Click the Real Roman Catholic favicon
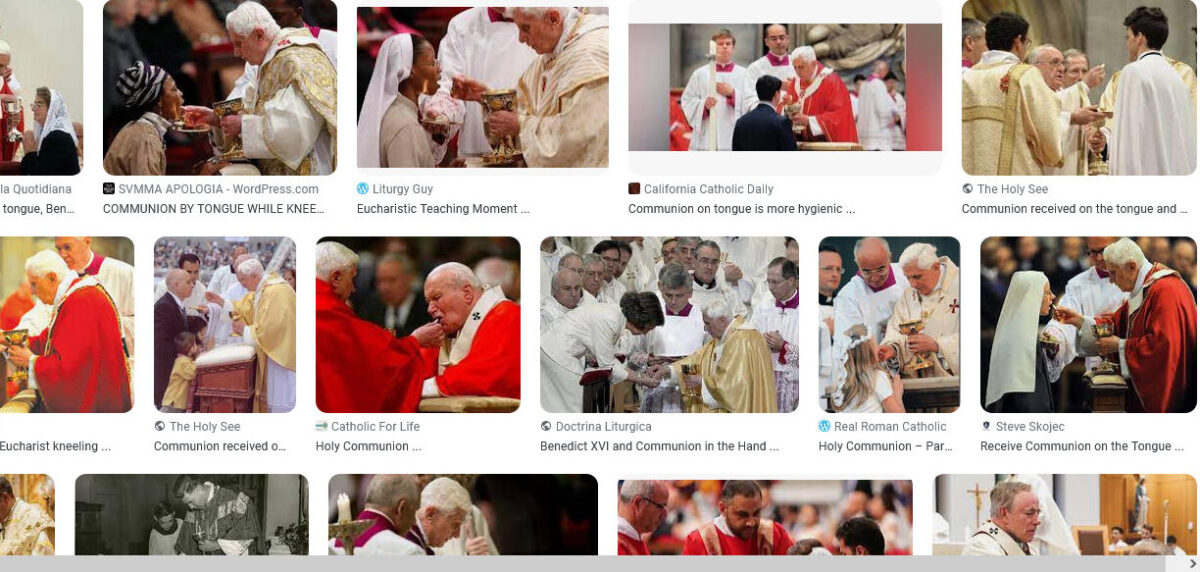 click(x=825, y=426)
